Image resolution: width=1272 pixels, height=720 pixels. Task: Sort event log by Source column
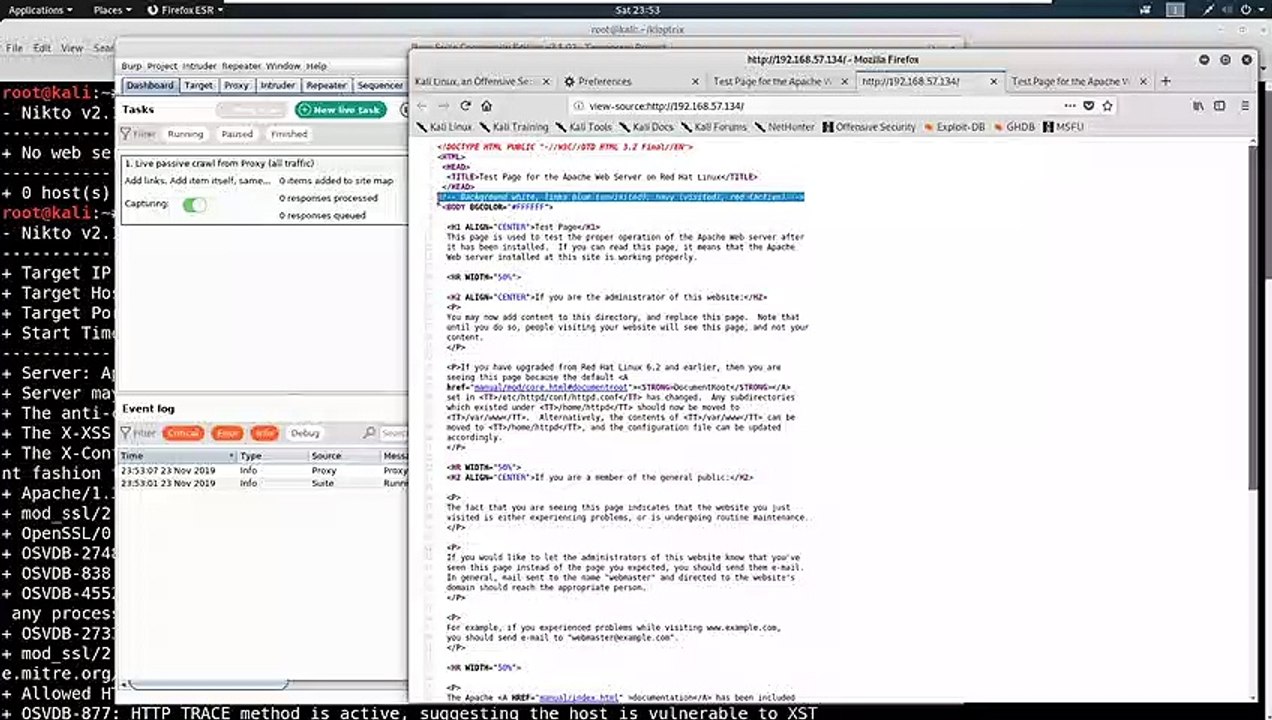(344, 456)
